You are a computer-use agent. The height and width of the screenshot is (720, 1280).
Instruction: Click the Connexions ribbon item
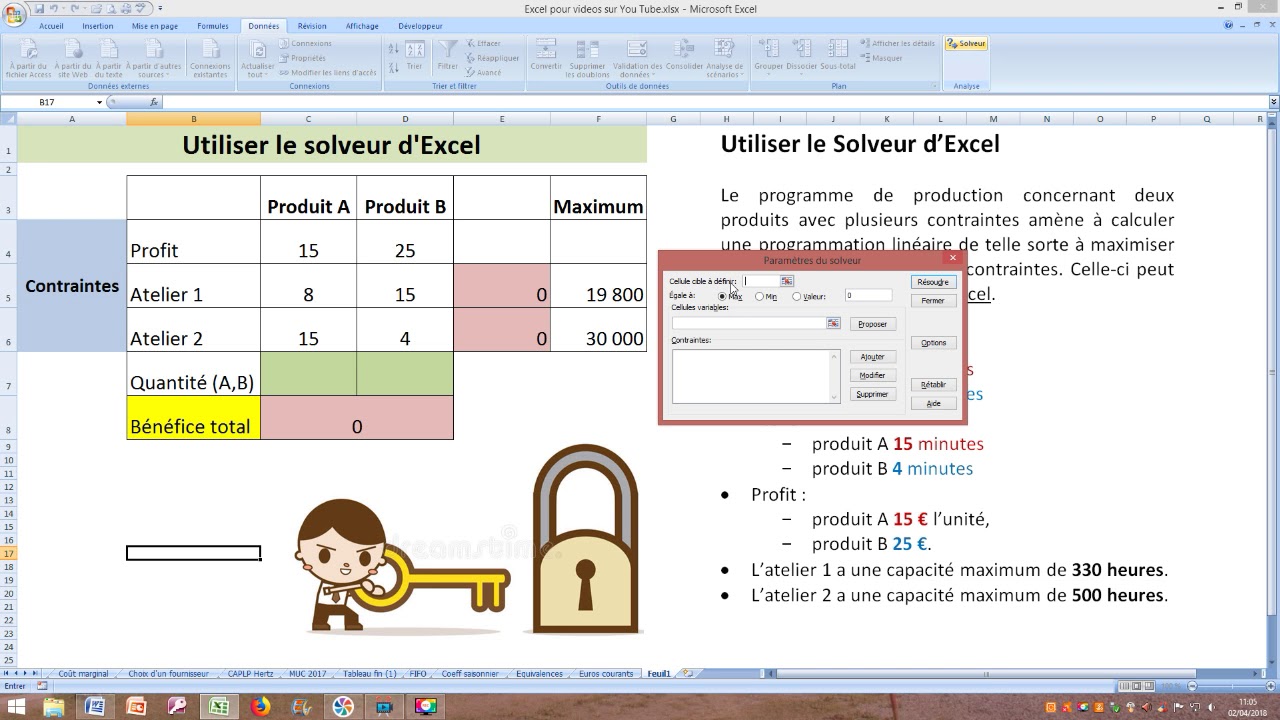[305, 44]
